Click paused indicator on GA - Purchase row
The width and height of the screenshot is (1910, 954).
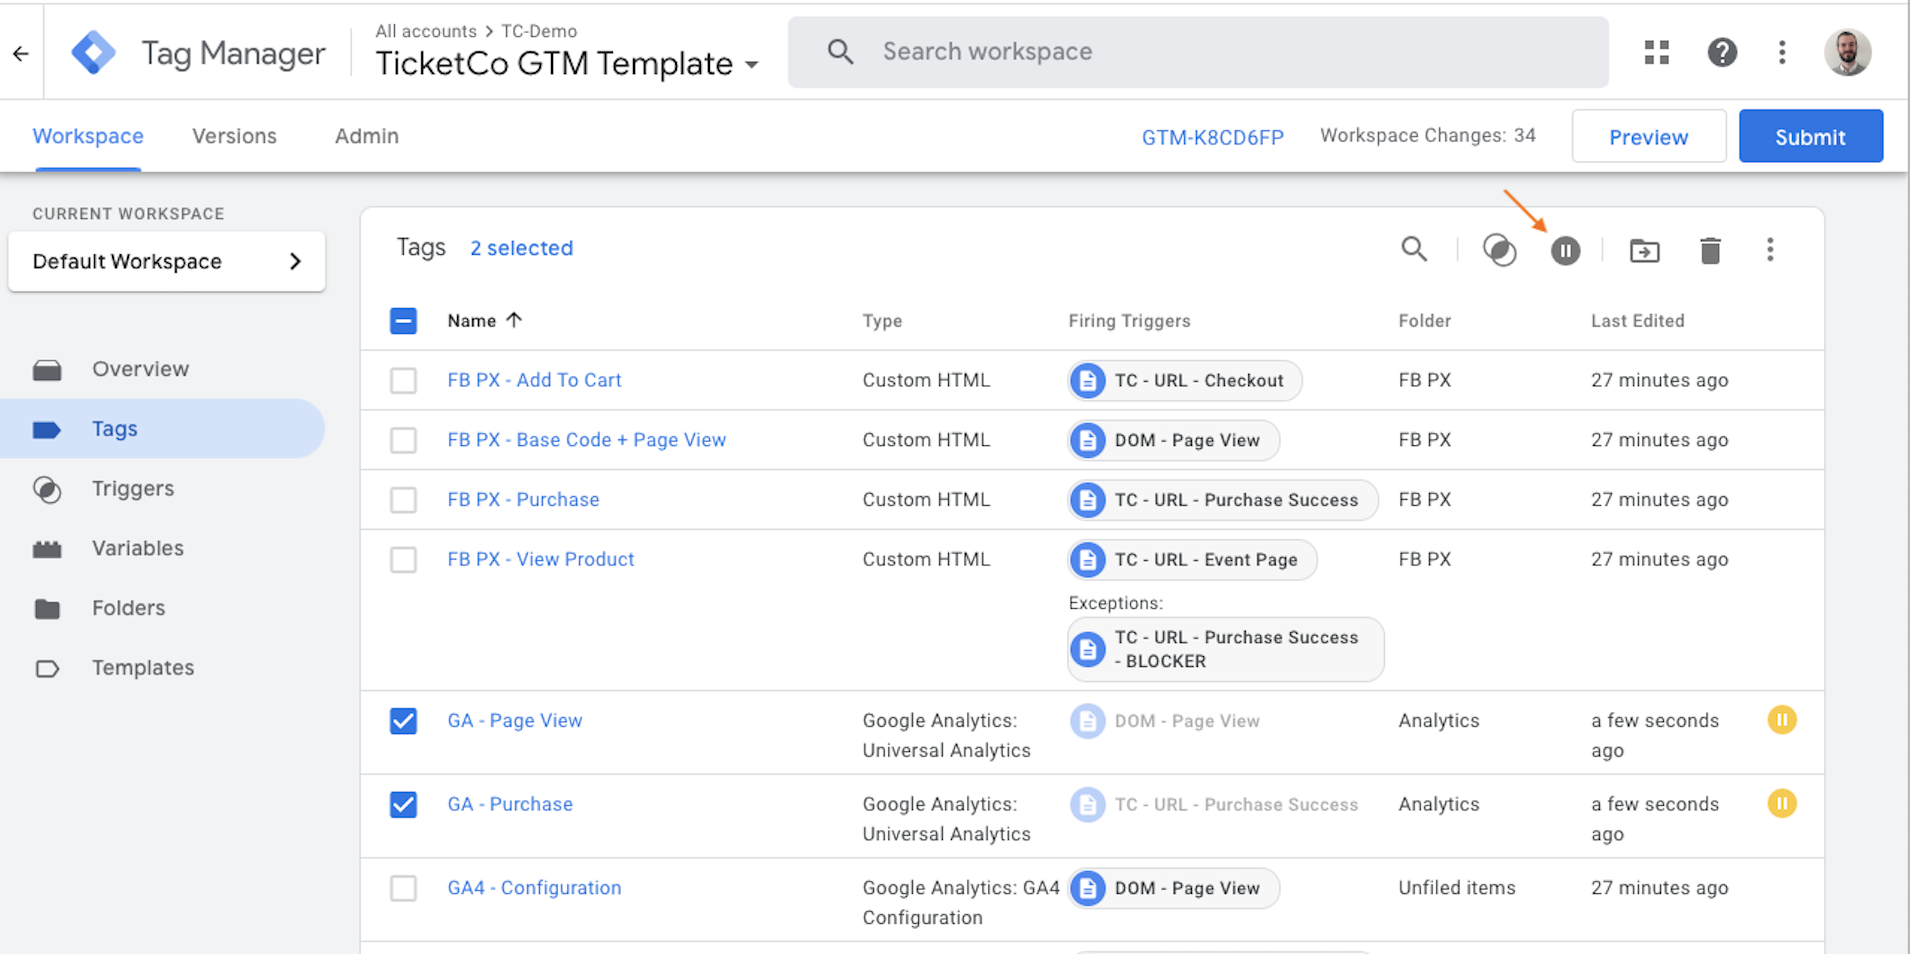point(1782,804)
